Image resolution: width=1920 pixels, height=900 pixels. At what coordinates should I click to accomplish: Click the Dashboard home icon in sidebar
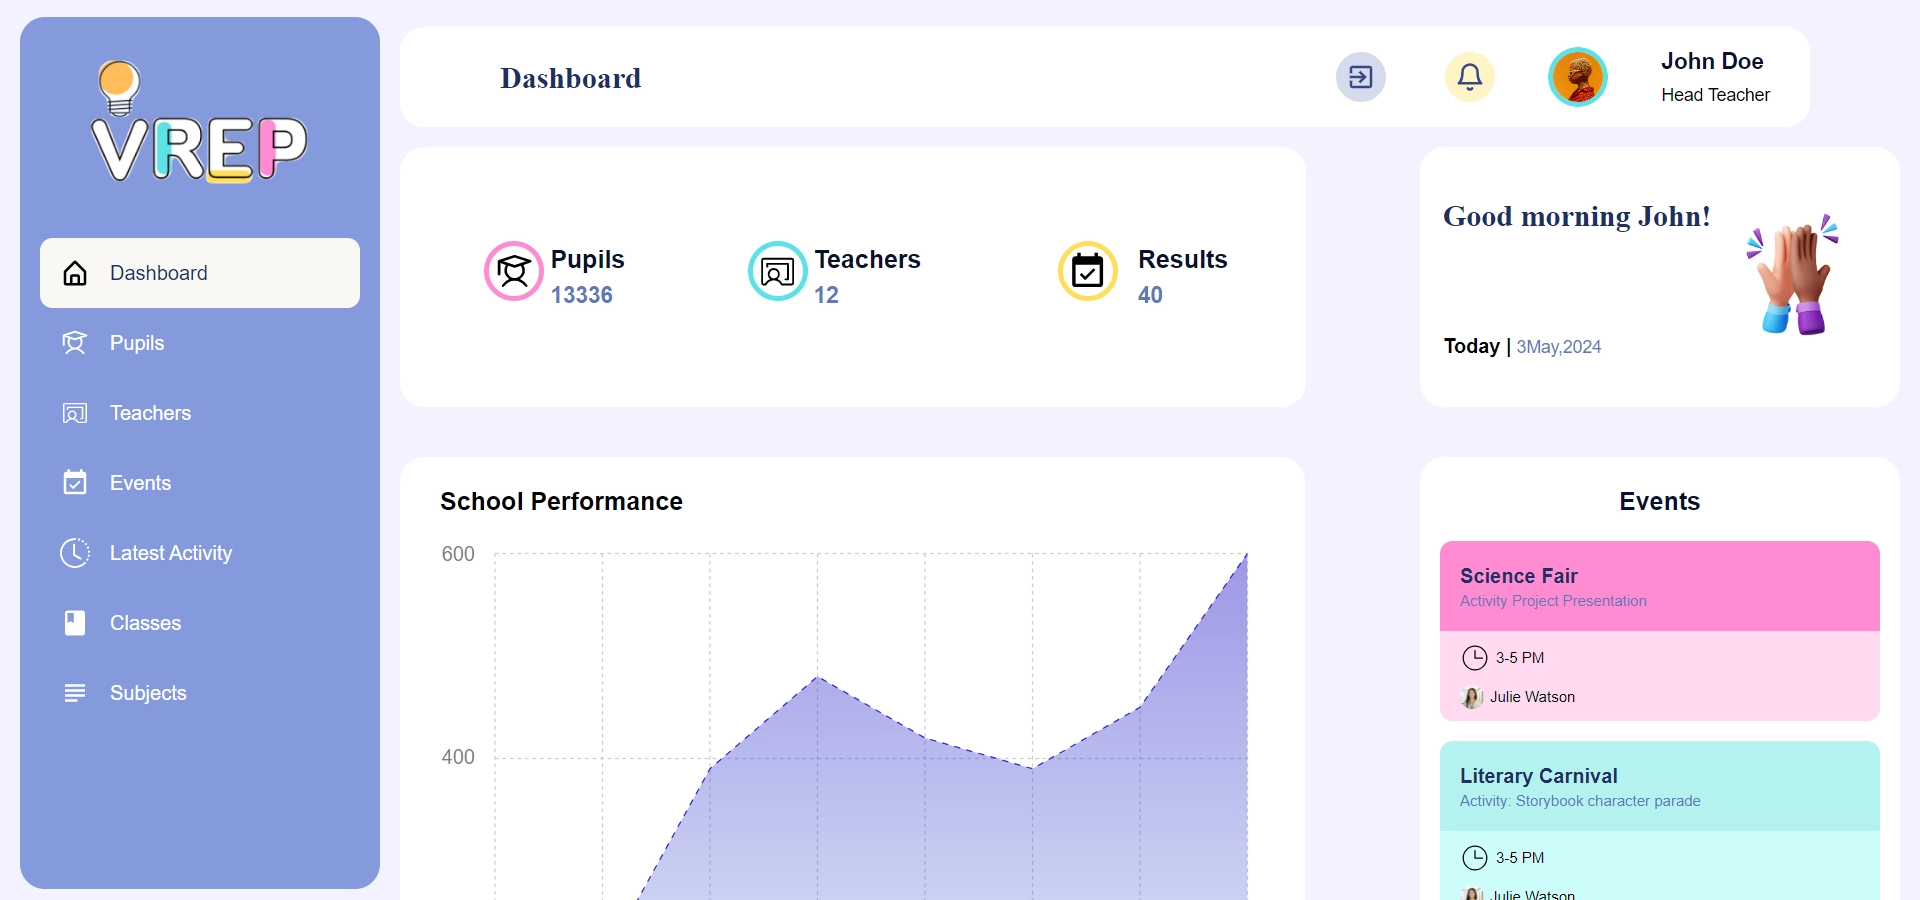pos(75,273)
